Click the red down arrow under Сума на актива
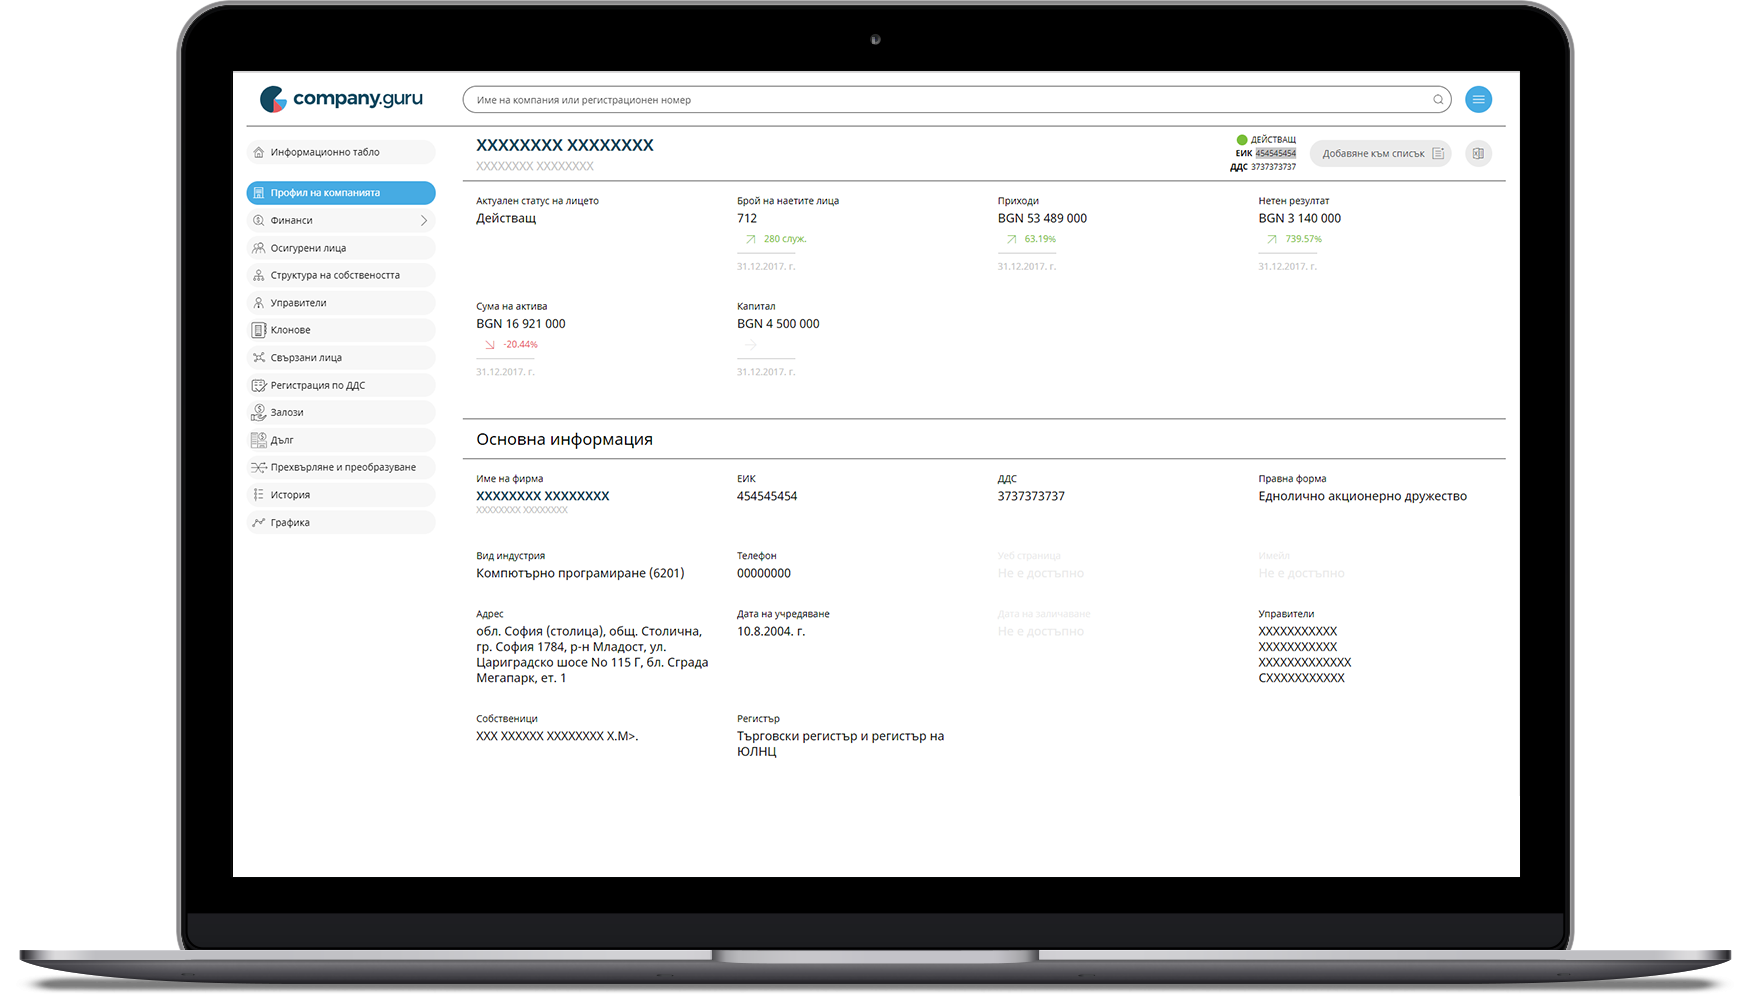Viewport: 1750px width, 1000px height. pos(489,345)
